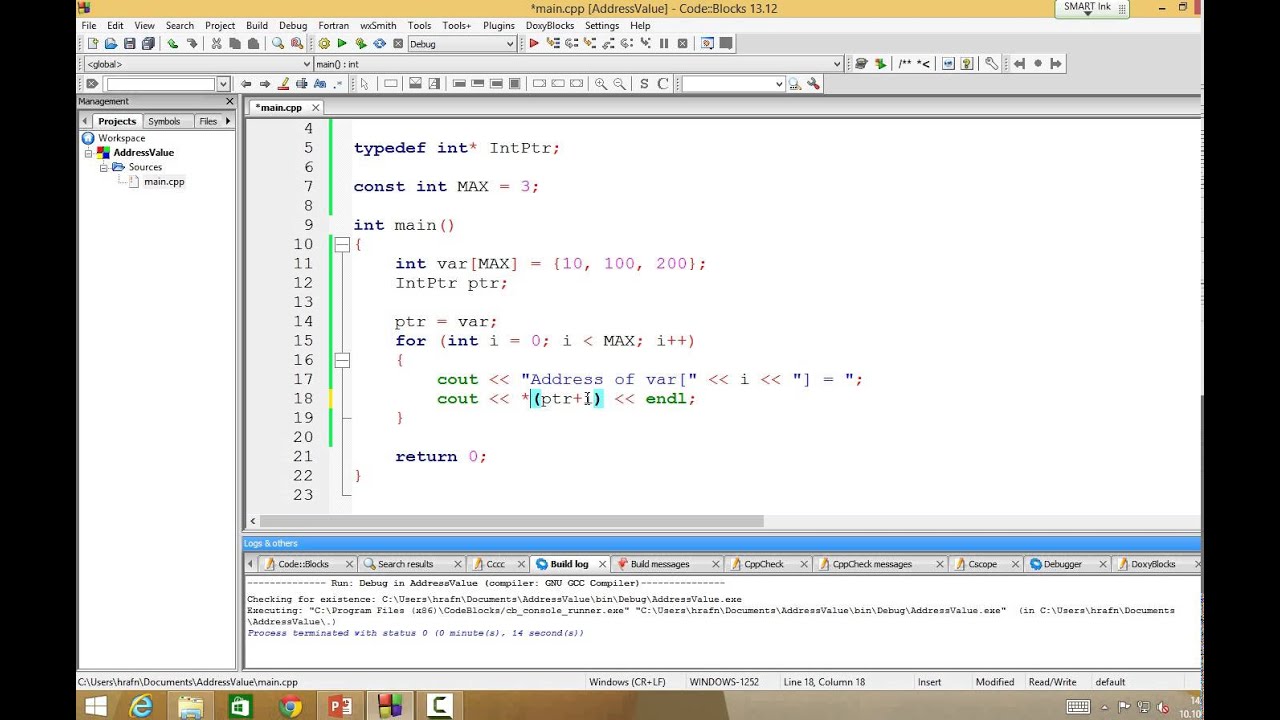
Task: Fold the for loop block at line 16
Action: tap(342, 360)
